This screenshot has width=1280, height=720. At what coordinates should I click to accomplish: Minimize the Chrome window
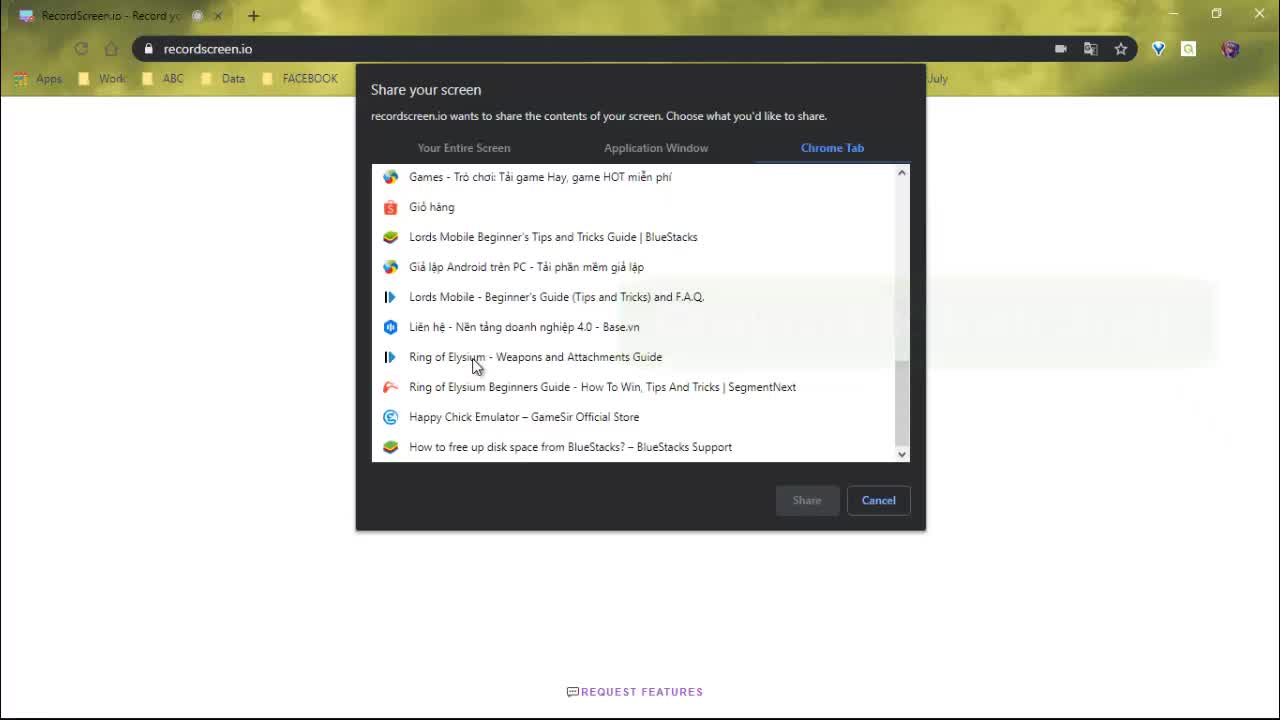tap(1173, 14)
